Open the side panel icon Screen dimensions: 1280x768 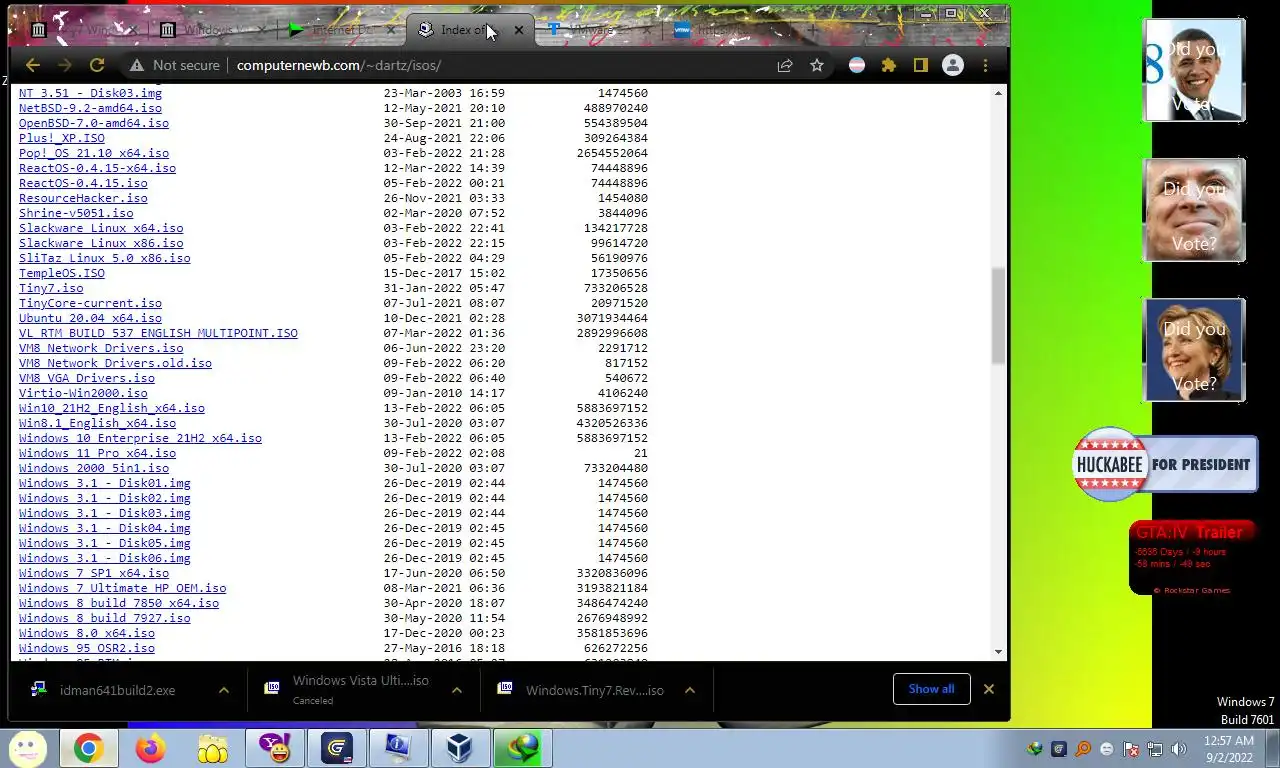point(921,65)
